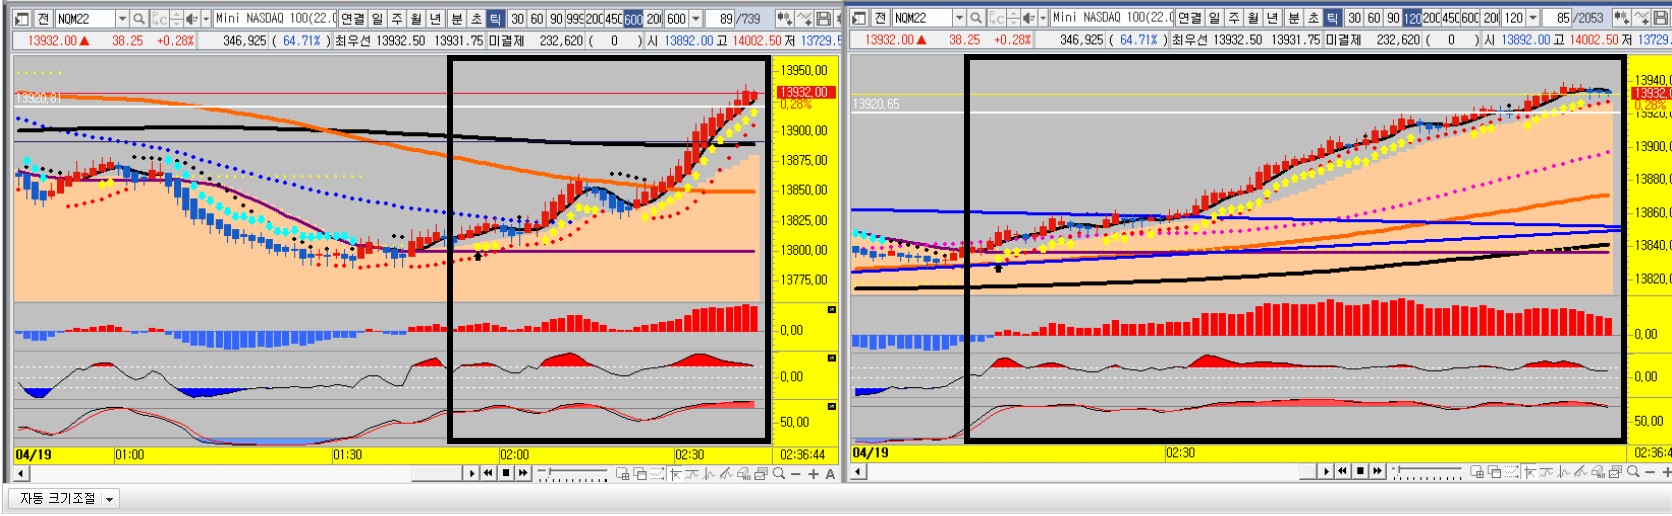
Task: Click play button on left chart bottom bar
Action: click(x=472, y=473)
